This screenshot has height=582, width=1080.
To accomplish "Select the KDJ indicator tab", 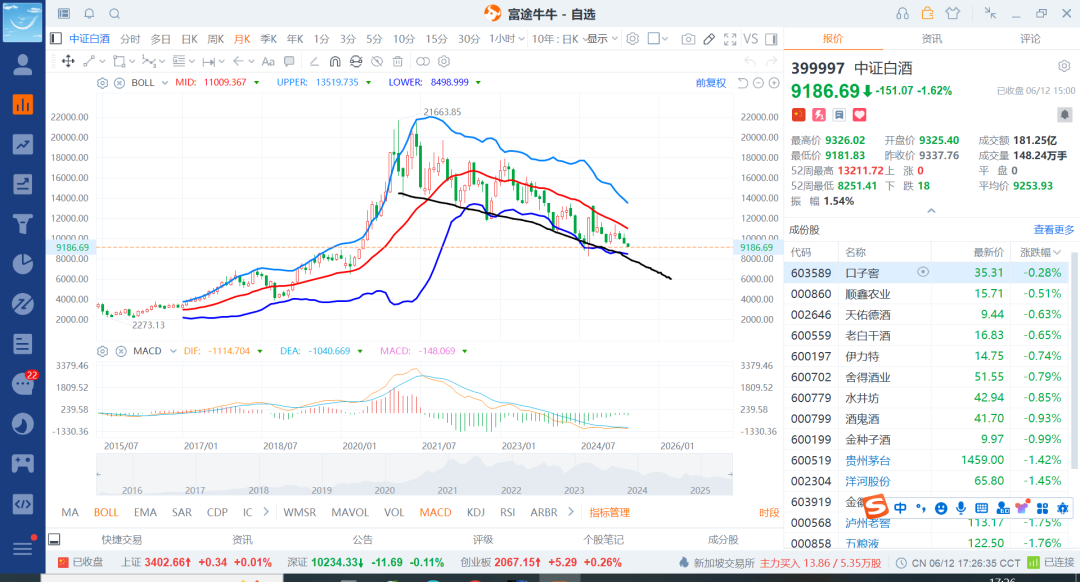I will point(475,512).
